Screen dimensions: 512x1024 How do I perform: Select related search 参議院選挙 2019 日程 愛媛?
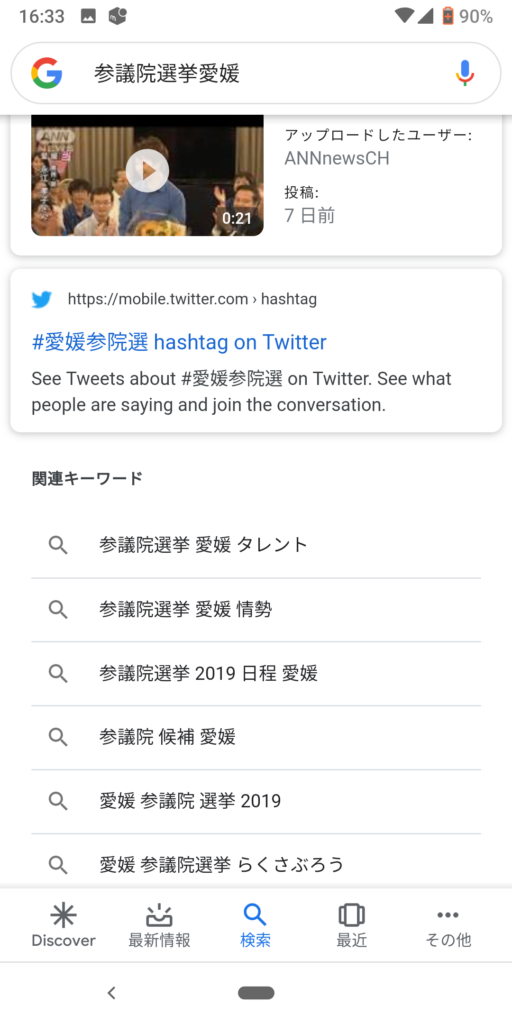tap(256, 673)
